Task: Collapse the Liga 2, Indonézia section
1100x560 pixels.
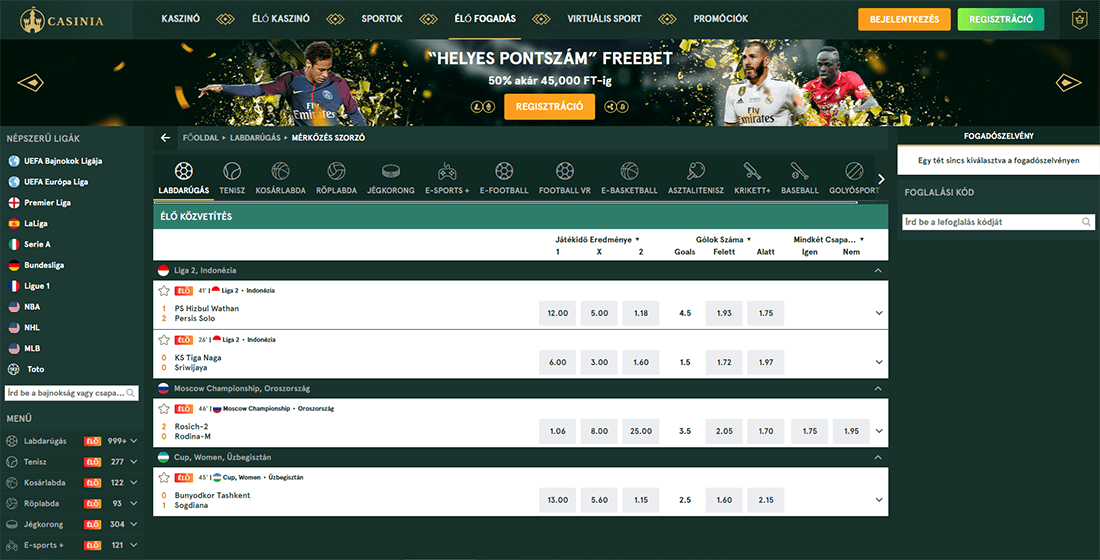Action: click(878, 270)
